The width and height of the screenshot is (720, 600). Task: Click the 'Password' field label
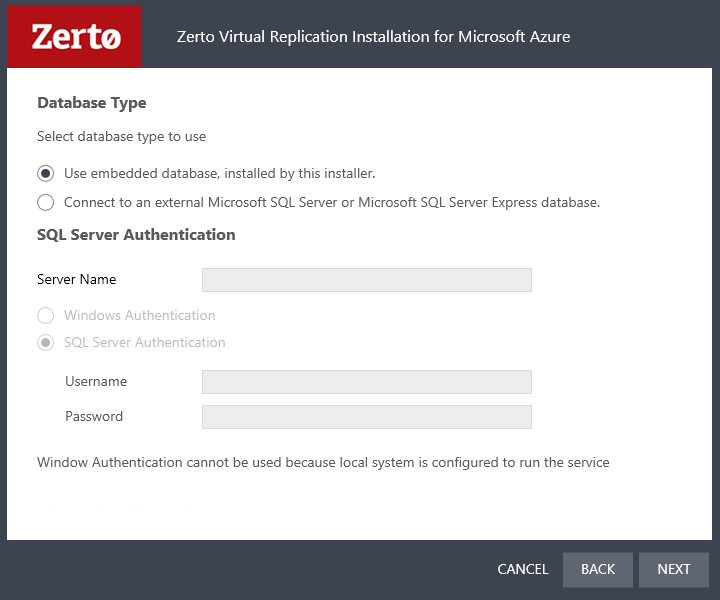(x=94, y=416)
